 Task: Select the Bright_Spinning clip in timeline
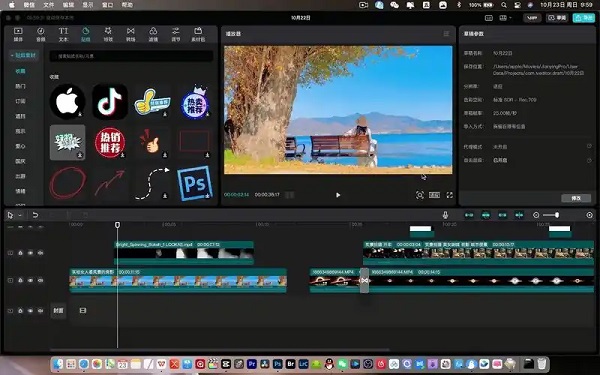(184, 253)
